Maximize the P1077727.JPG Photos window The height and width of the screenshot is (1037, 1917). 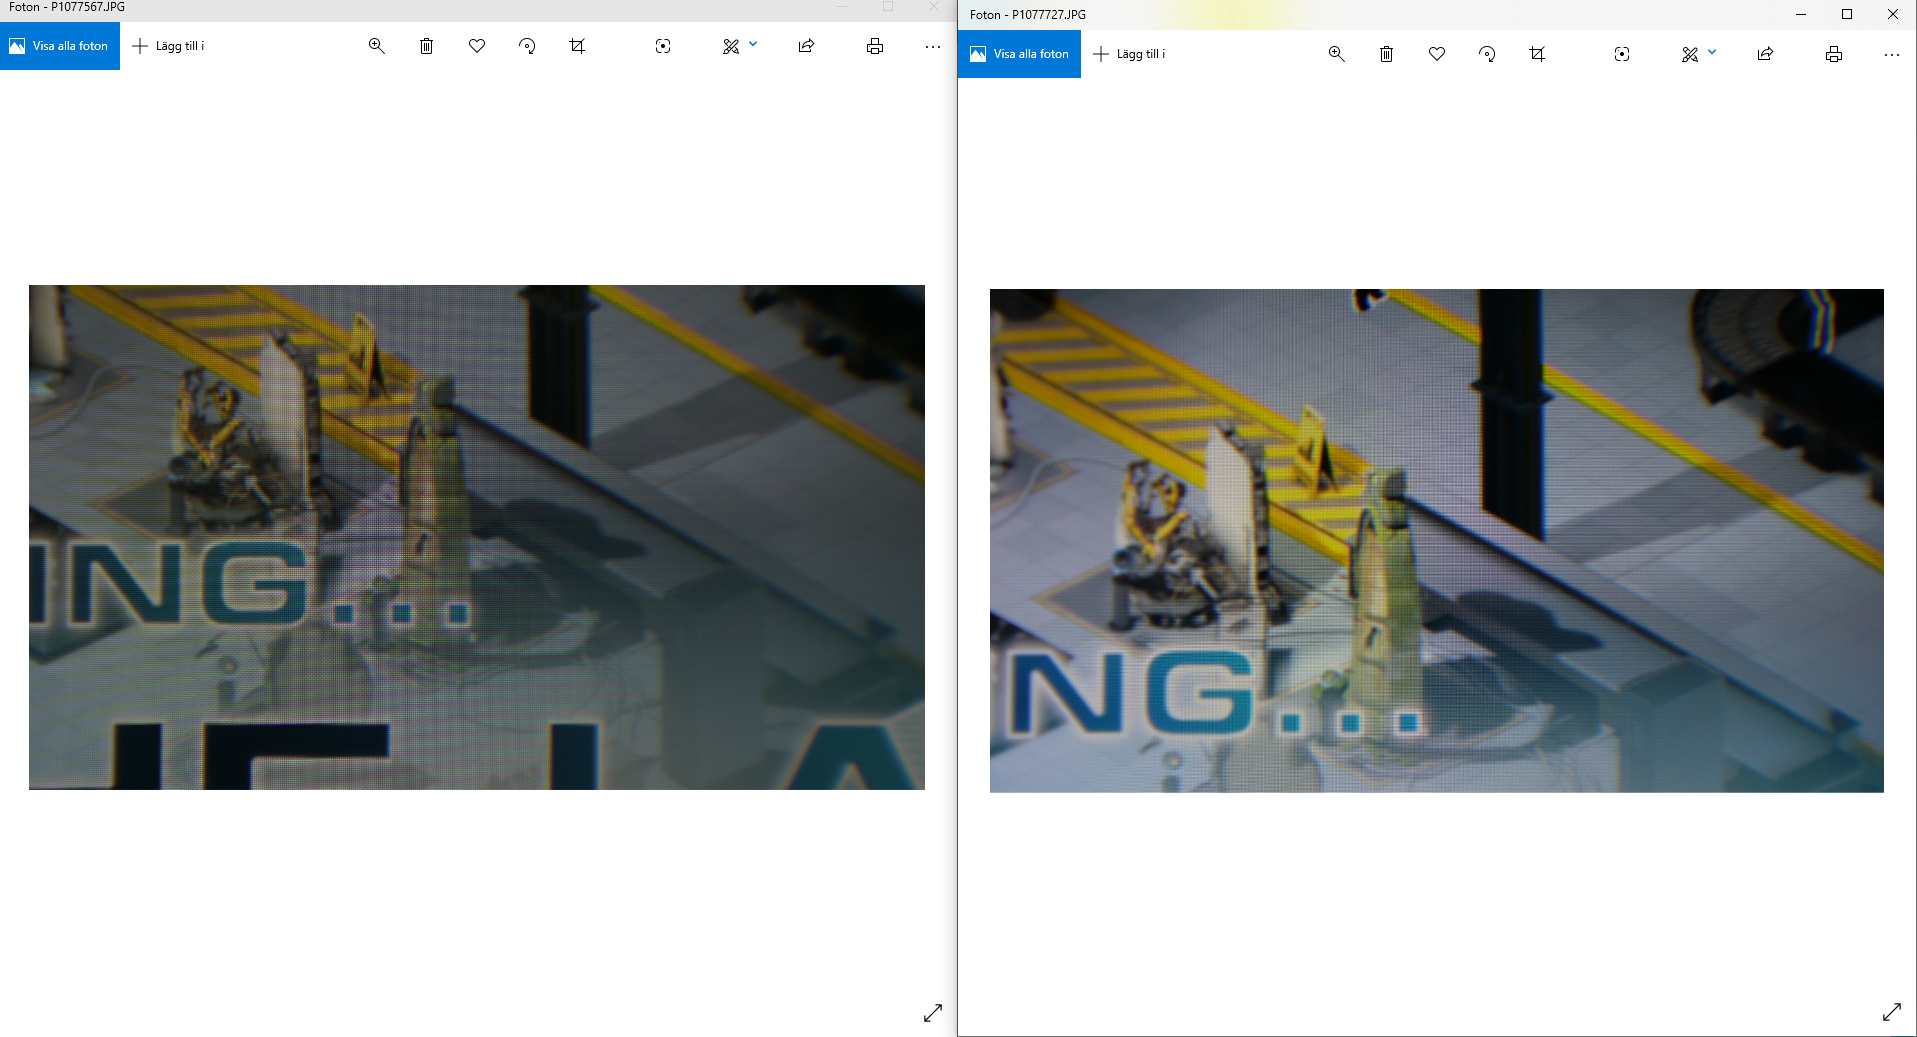[x=1846, y=14]
